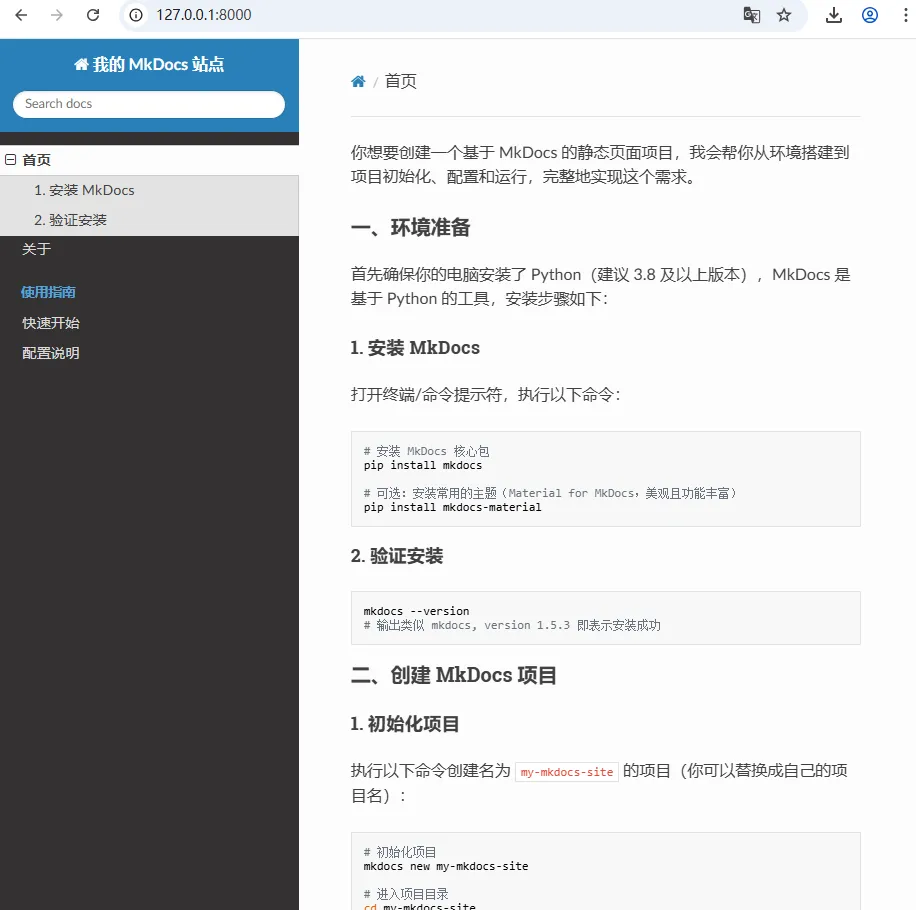Click heading 2. 验证安装 in content
Viewport: 916px width, 910px height.
397,556
